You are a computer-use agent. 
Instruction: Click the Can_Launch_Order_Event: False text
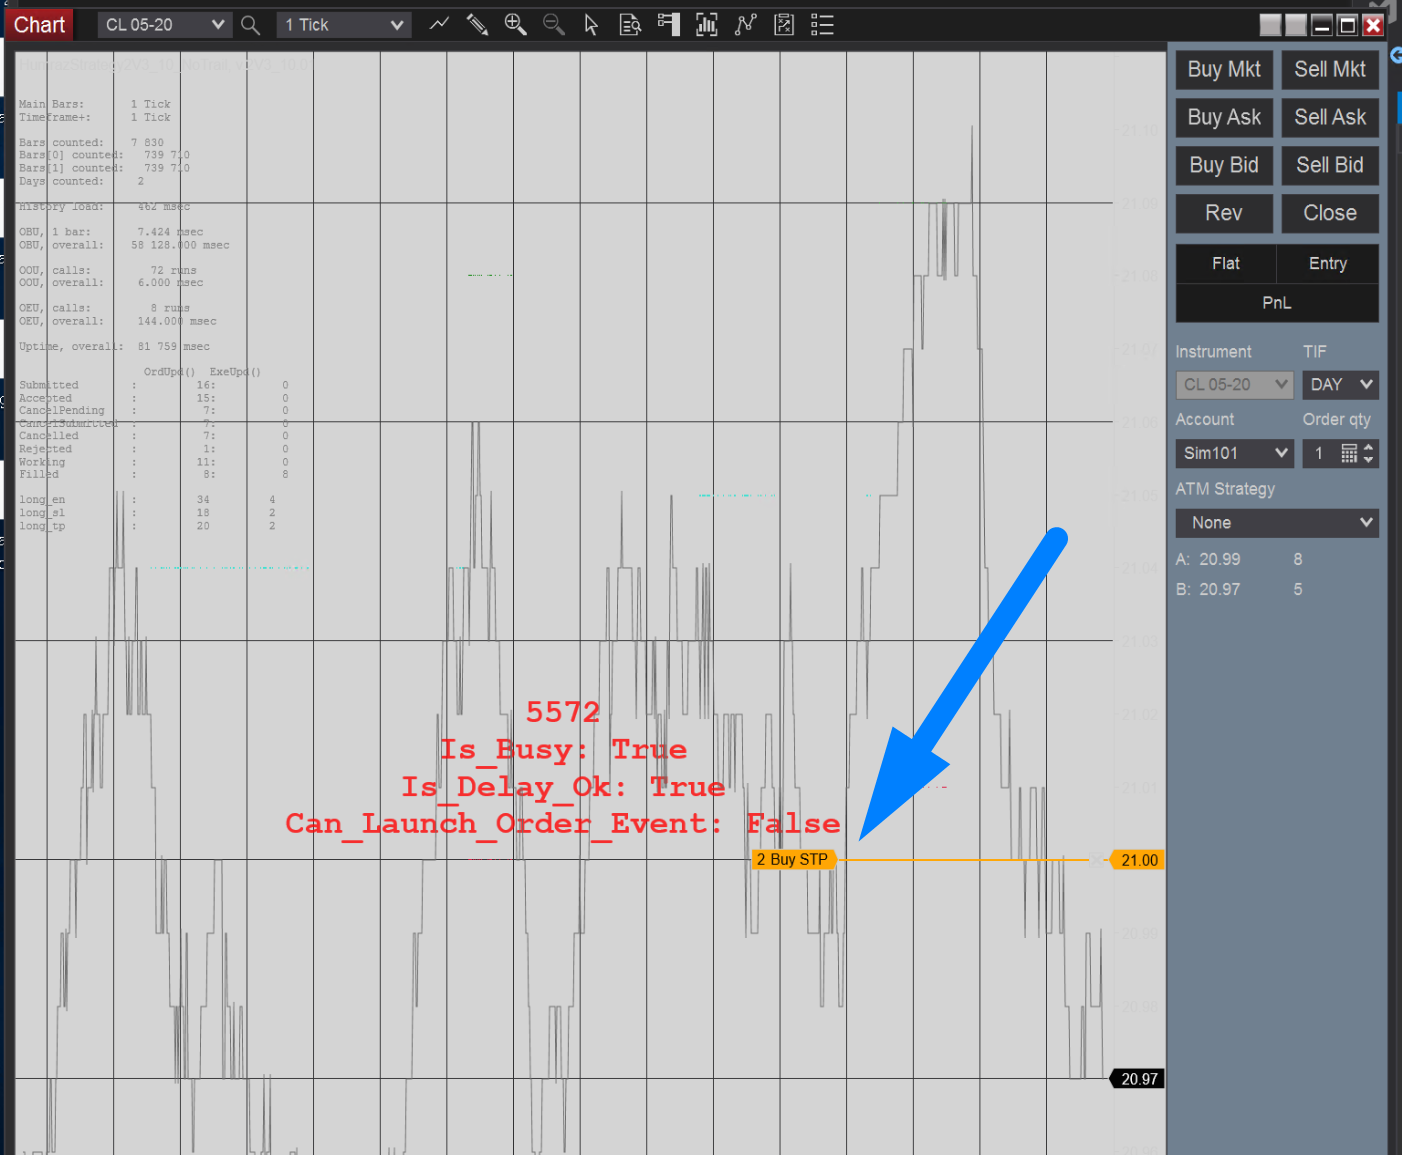(x=563, y=824)
